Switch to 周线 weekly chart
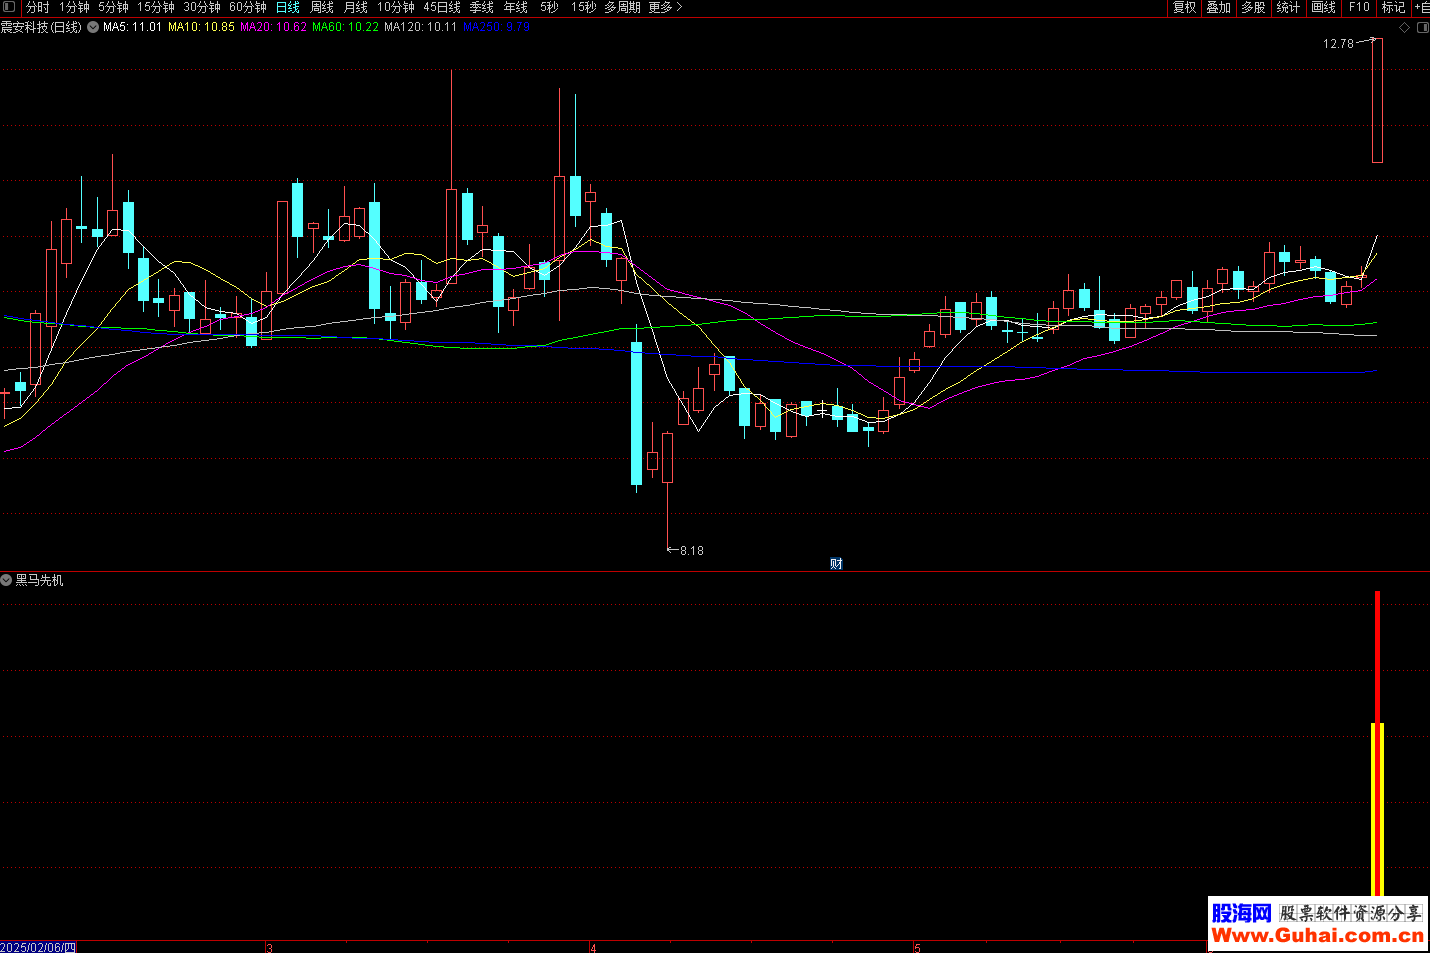This screenshot has height=953, width=1430. 322,7
